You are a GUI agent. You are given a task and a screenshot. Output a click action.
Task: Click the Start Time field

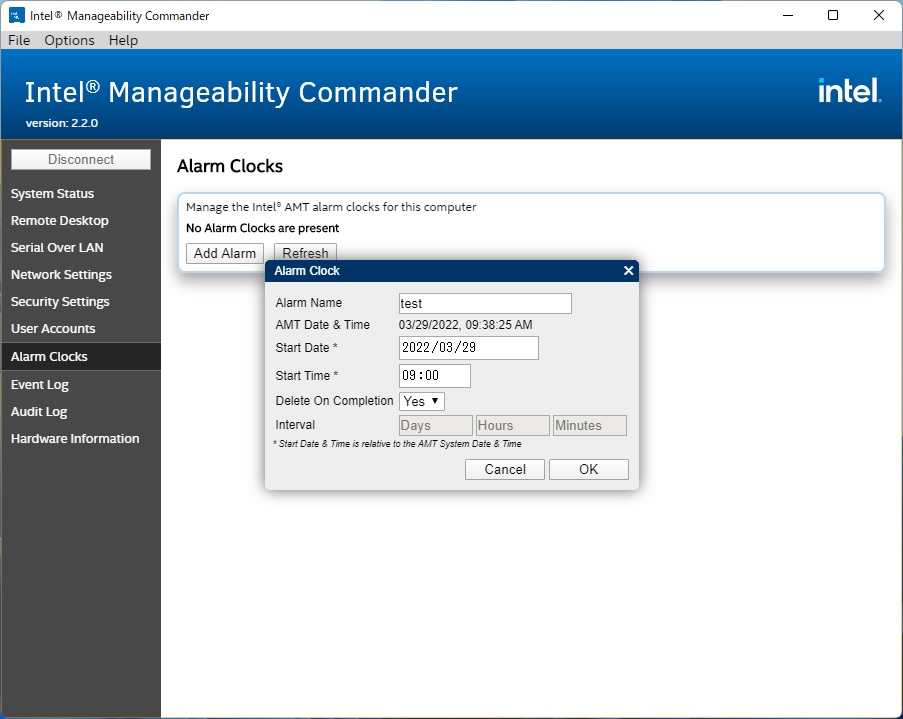coord(435,376)
